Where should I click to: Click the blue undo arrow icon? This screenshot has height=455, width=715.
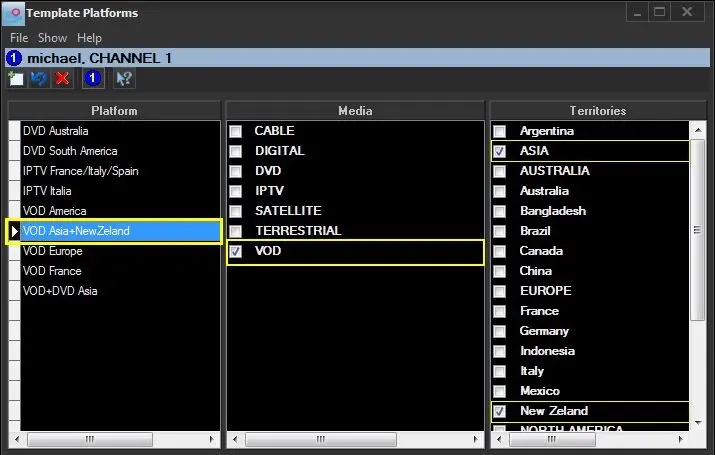(x=38, y=79)
